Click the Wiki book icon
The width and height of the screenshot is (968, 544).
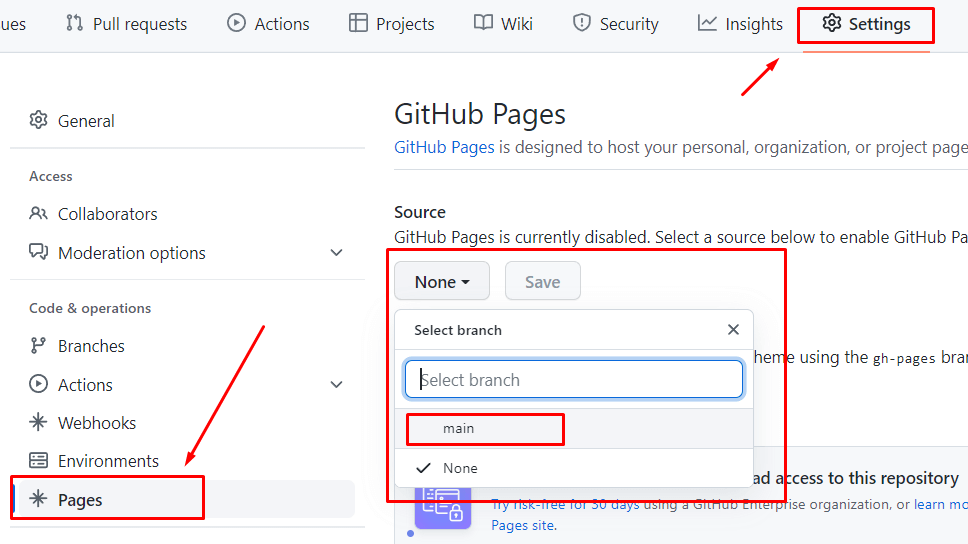[x=483, y=23]
